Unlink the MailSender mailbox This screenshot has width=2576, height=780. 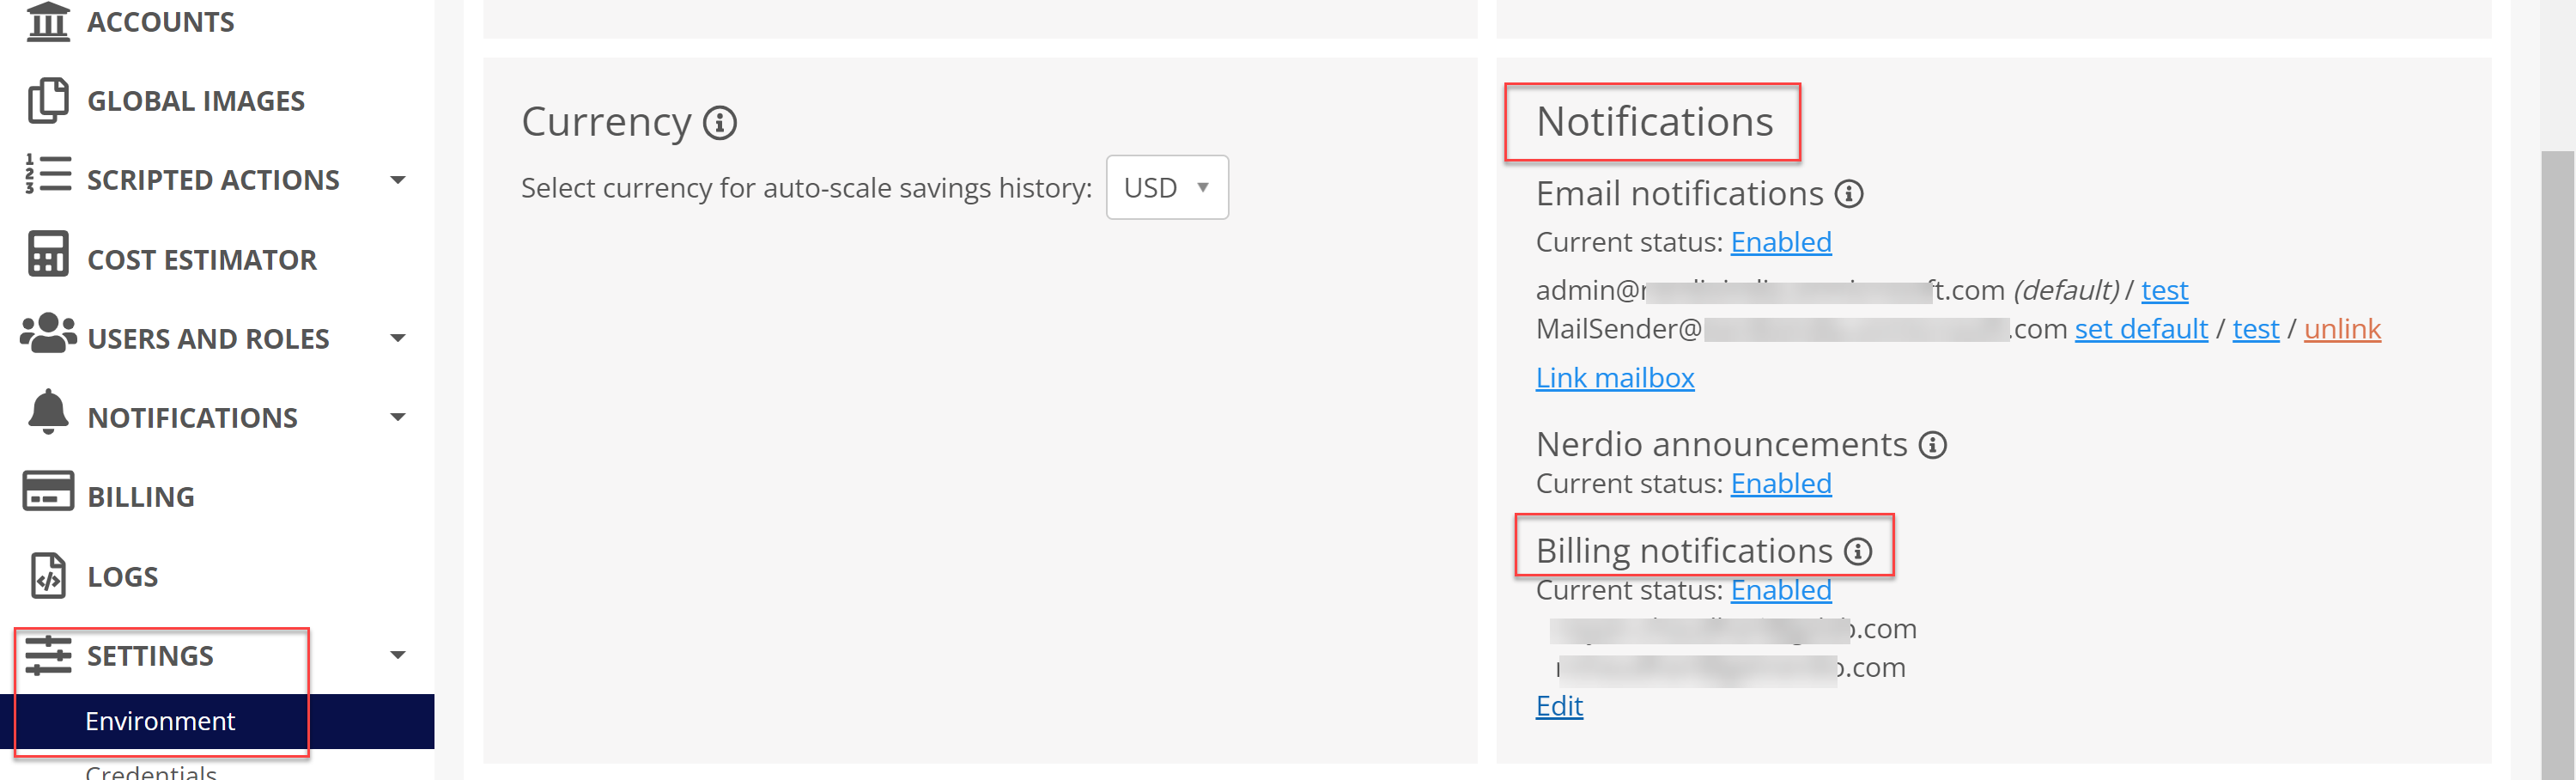(2341, 329)
